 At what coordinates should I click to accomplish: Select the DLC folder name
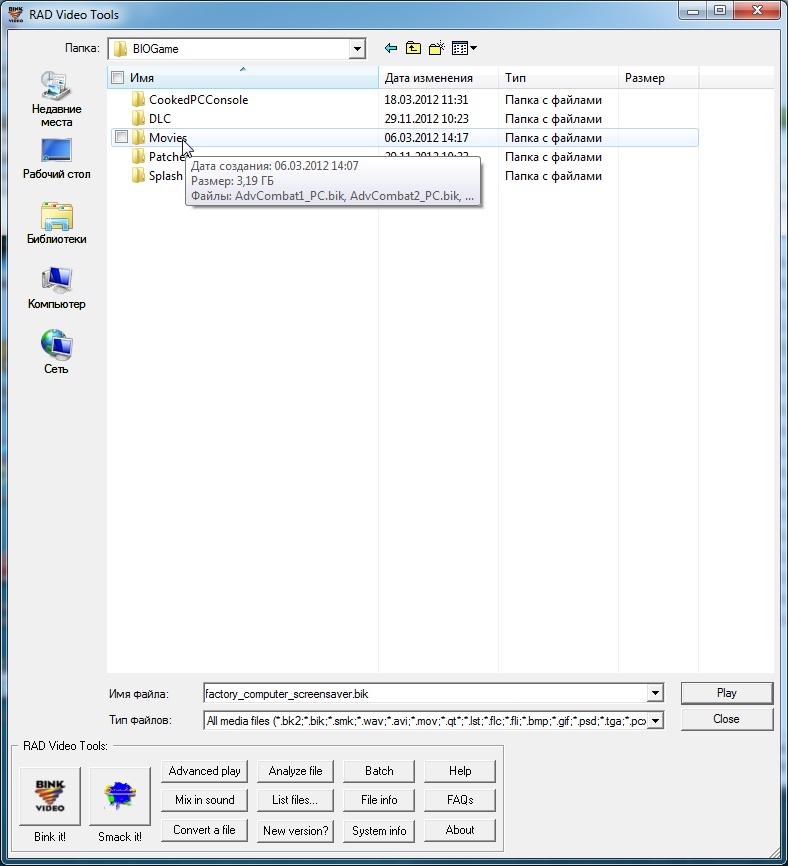point(160,119)
